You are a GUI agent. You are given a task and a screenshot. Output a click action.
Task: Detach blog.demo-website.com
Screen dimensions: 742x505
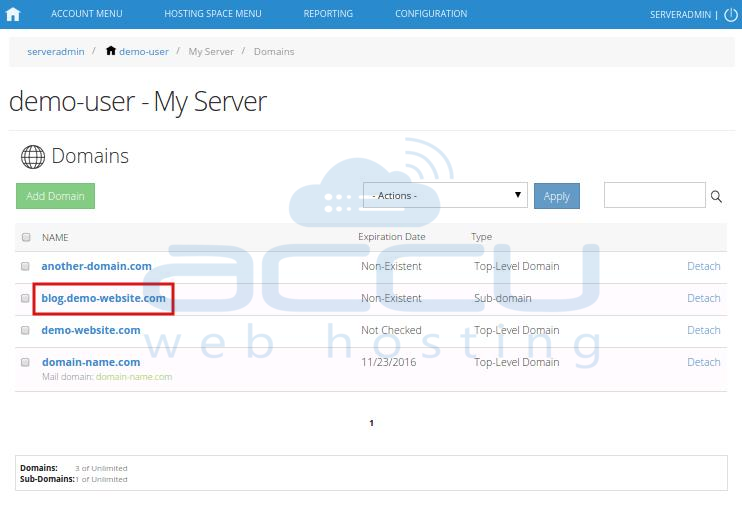coord(704,298)
